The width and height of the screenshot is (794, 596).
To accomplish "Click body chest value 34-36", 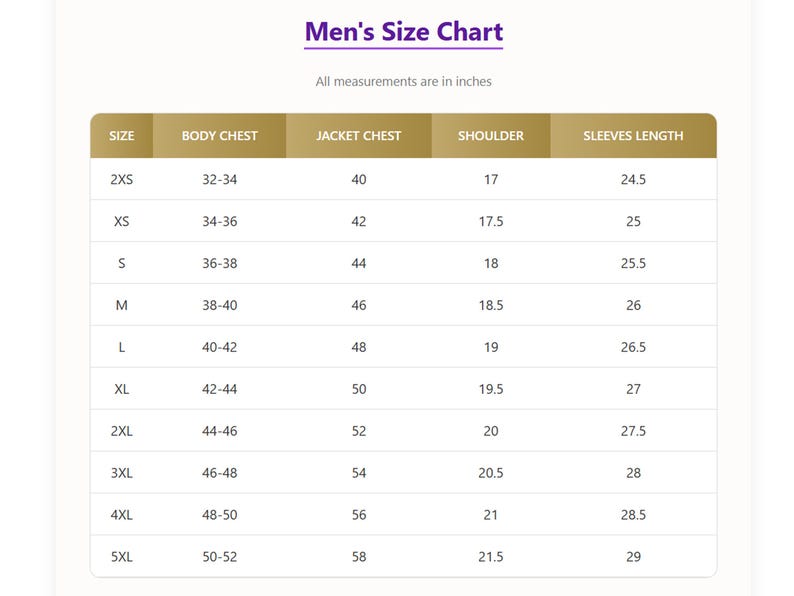I will pyautogui.click(x=219, y=221).
